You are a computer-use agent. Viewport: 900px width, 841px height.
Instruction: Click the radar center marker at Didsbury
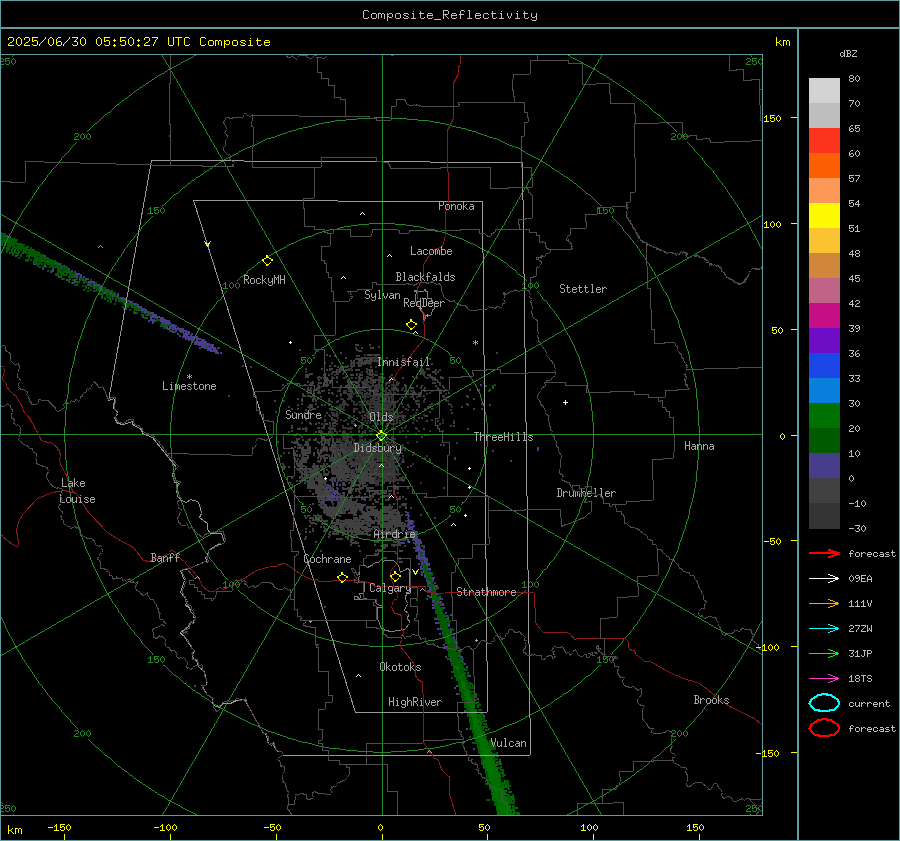[381, 436]
